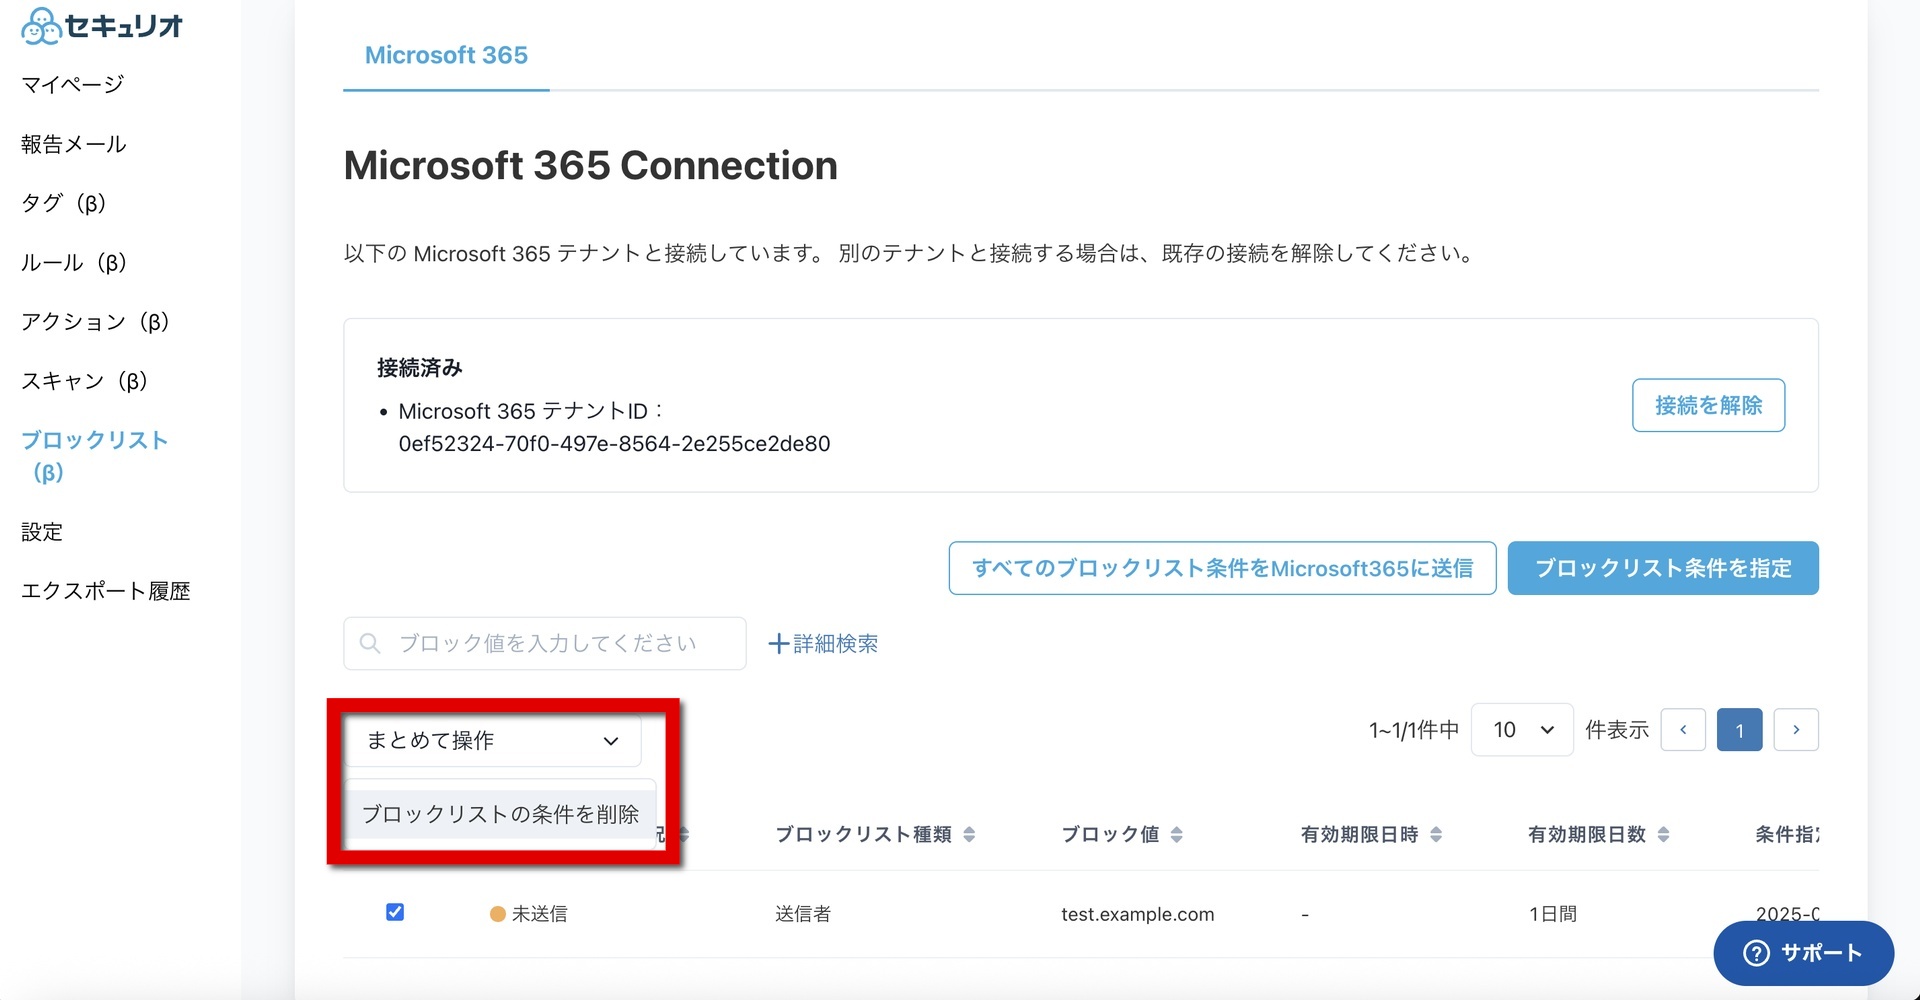The width and height of the screenshot is (1920, 1000).
Task: Open the 10 items-per-page dropdown
Action: 1522,730
